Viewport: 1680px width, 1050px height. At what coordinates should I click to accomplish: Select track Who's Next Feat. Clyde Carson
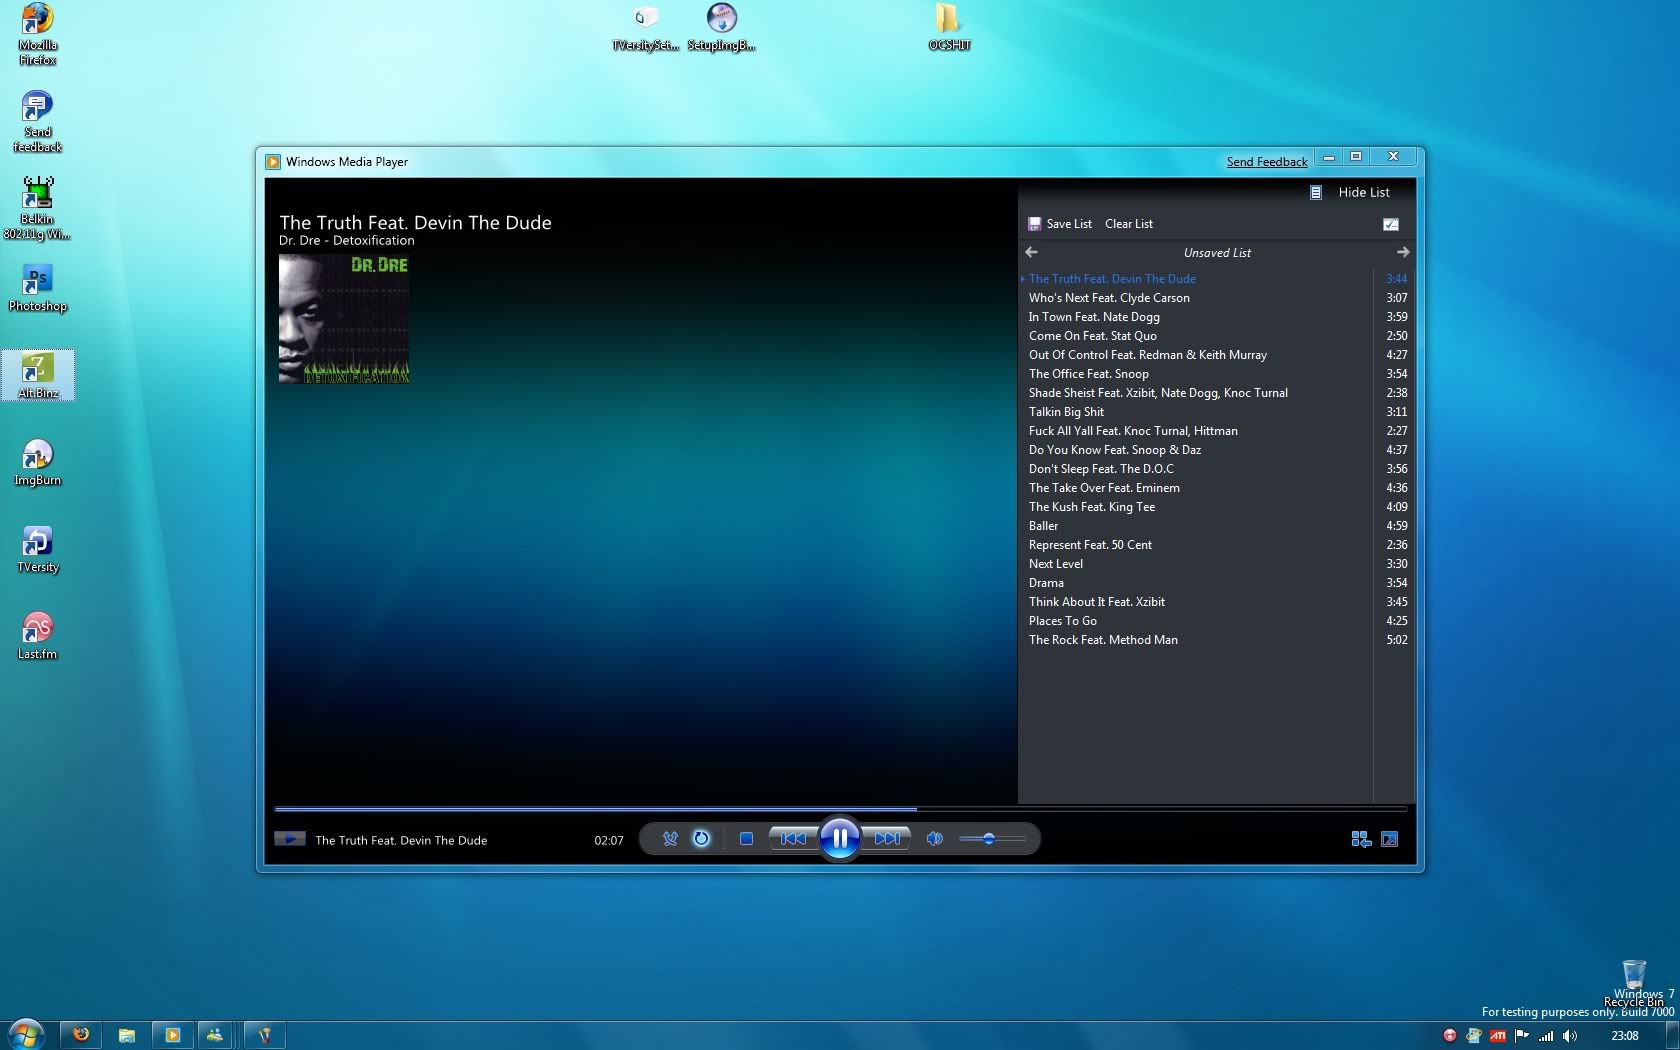tap(1216, 298)
